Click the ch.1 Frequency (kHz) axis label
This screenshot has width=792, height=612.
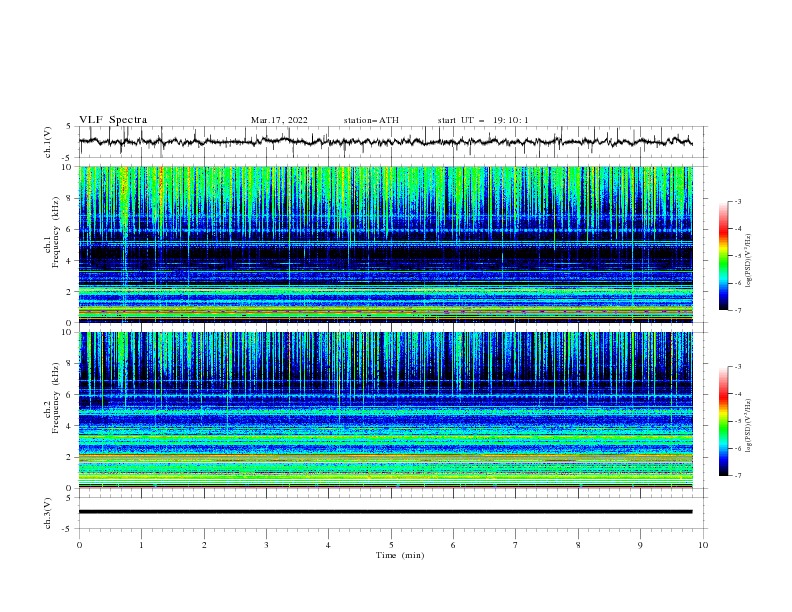[x=52, y=234]
